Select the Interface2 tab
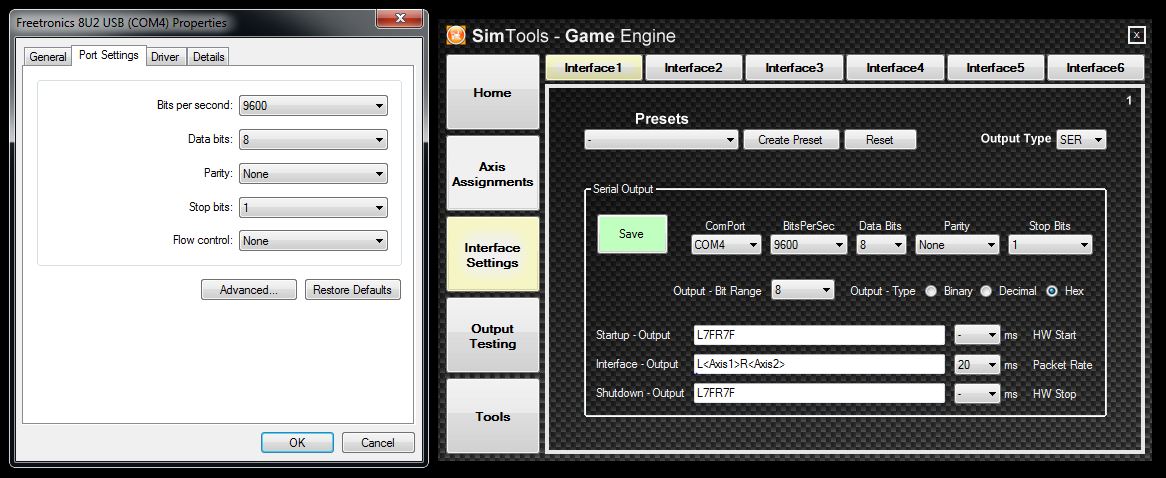The width and height of the screenshot is (1166, 478). tap(693, 68)
